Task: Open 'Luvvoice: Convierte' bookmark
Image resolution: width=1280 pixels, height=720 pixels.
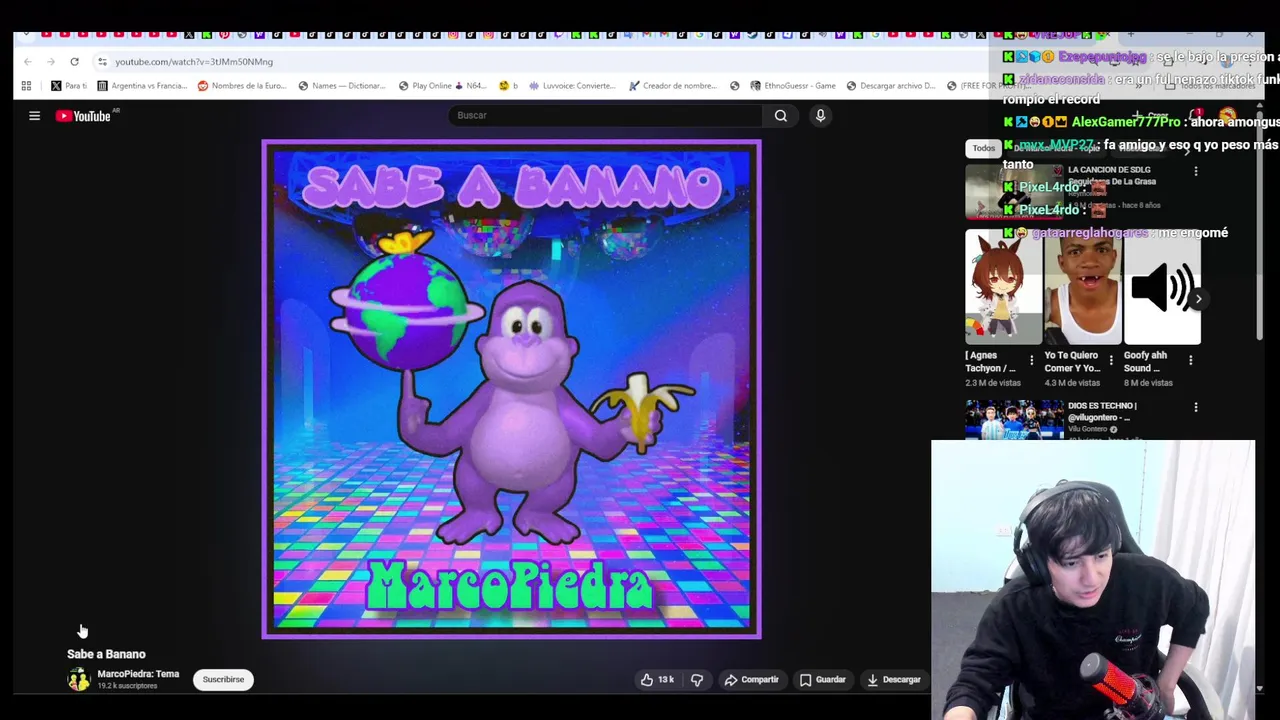Action: click(573, 86)
